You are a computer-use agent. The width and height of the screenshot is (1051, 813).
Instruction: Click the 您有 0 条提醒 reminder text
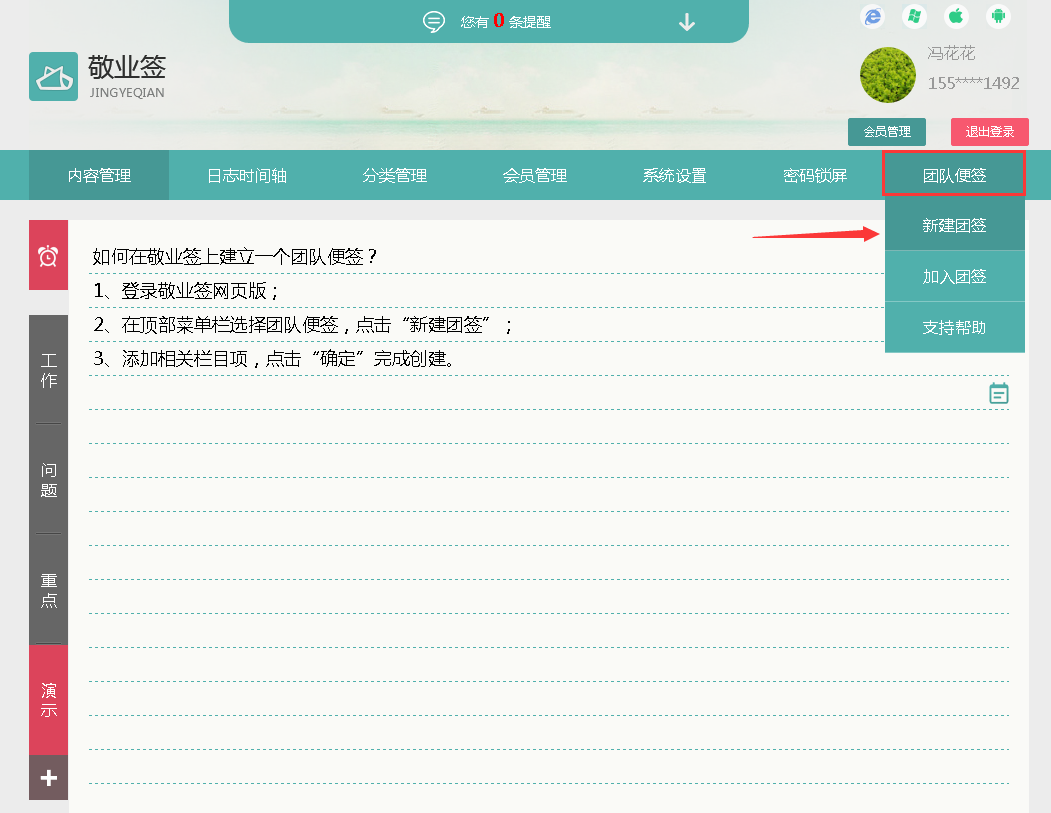tap(505, 21)
